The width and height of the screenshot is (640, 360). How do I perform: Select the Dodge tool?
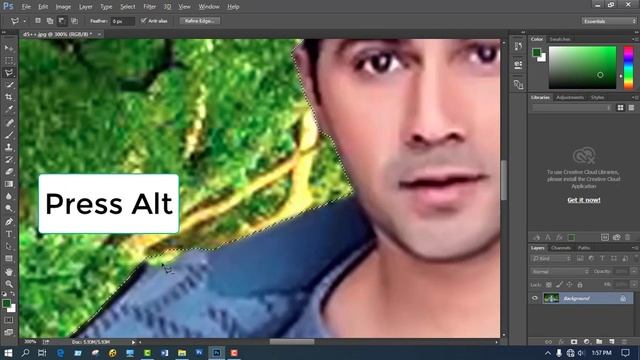pos(9,209)
